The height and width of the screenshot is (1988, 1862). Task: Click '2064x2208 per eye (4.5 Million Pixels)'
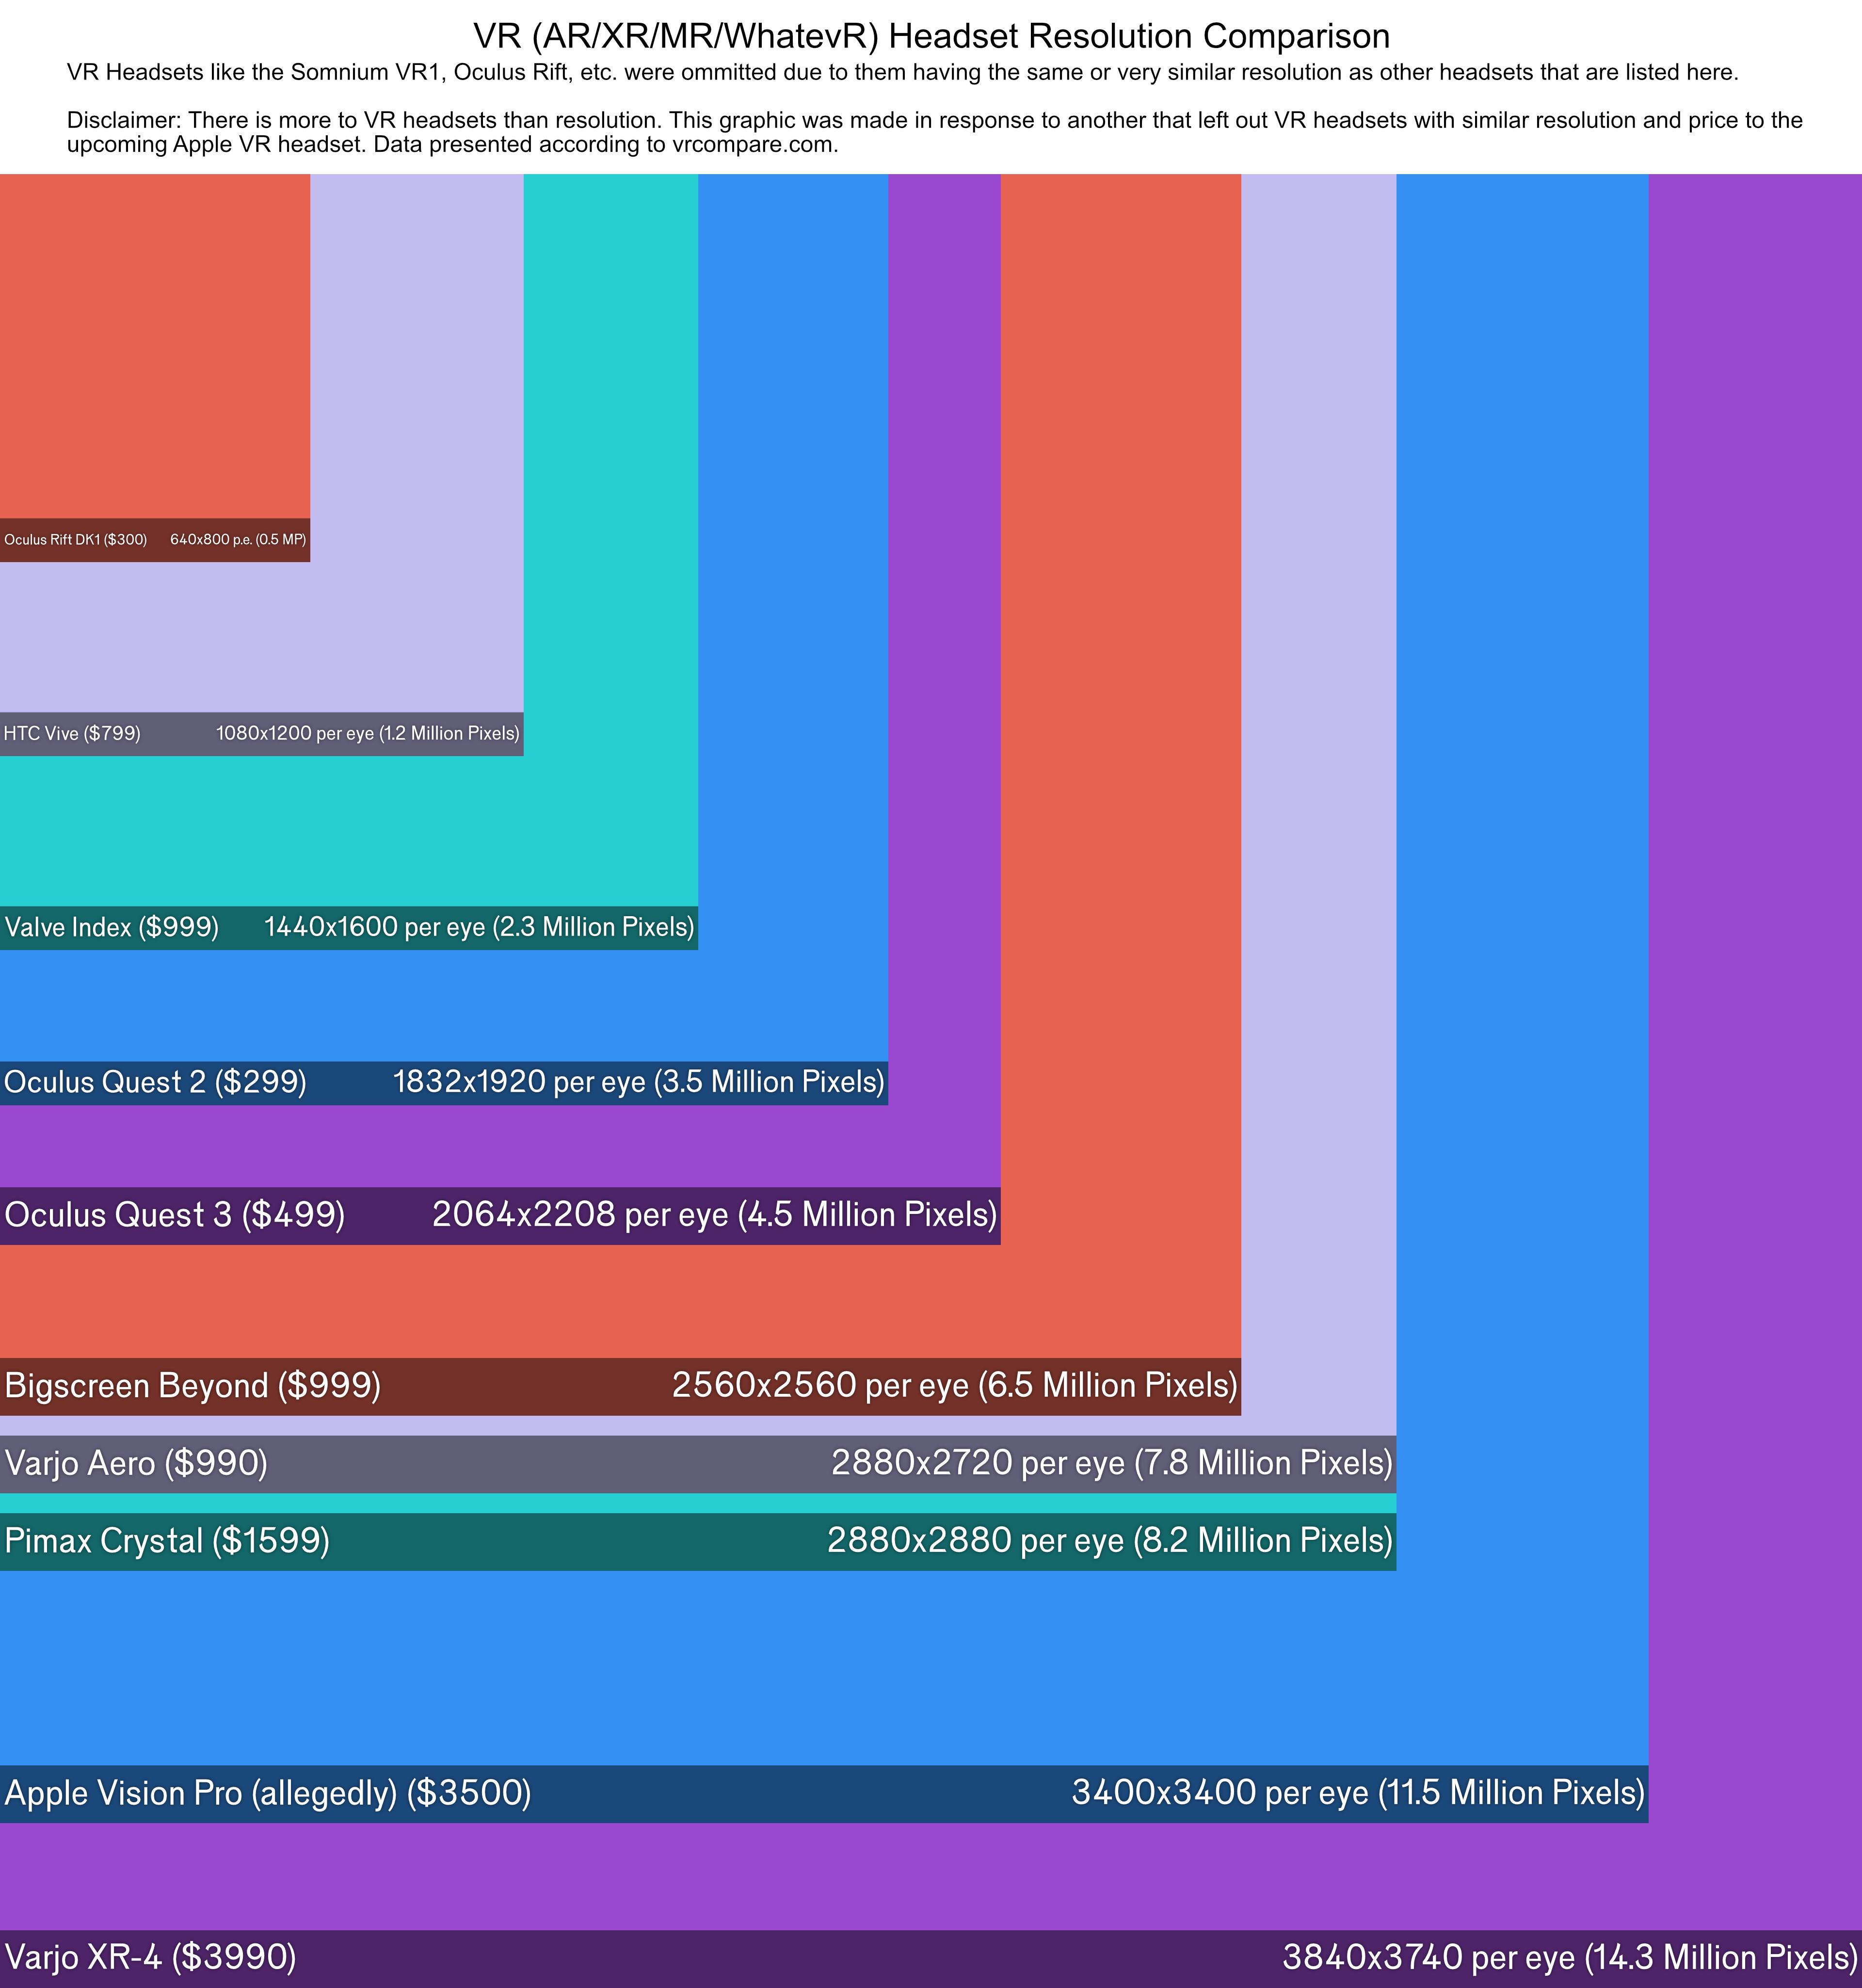pyautogui.click(x=715, y=1216)
